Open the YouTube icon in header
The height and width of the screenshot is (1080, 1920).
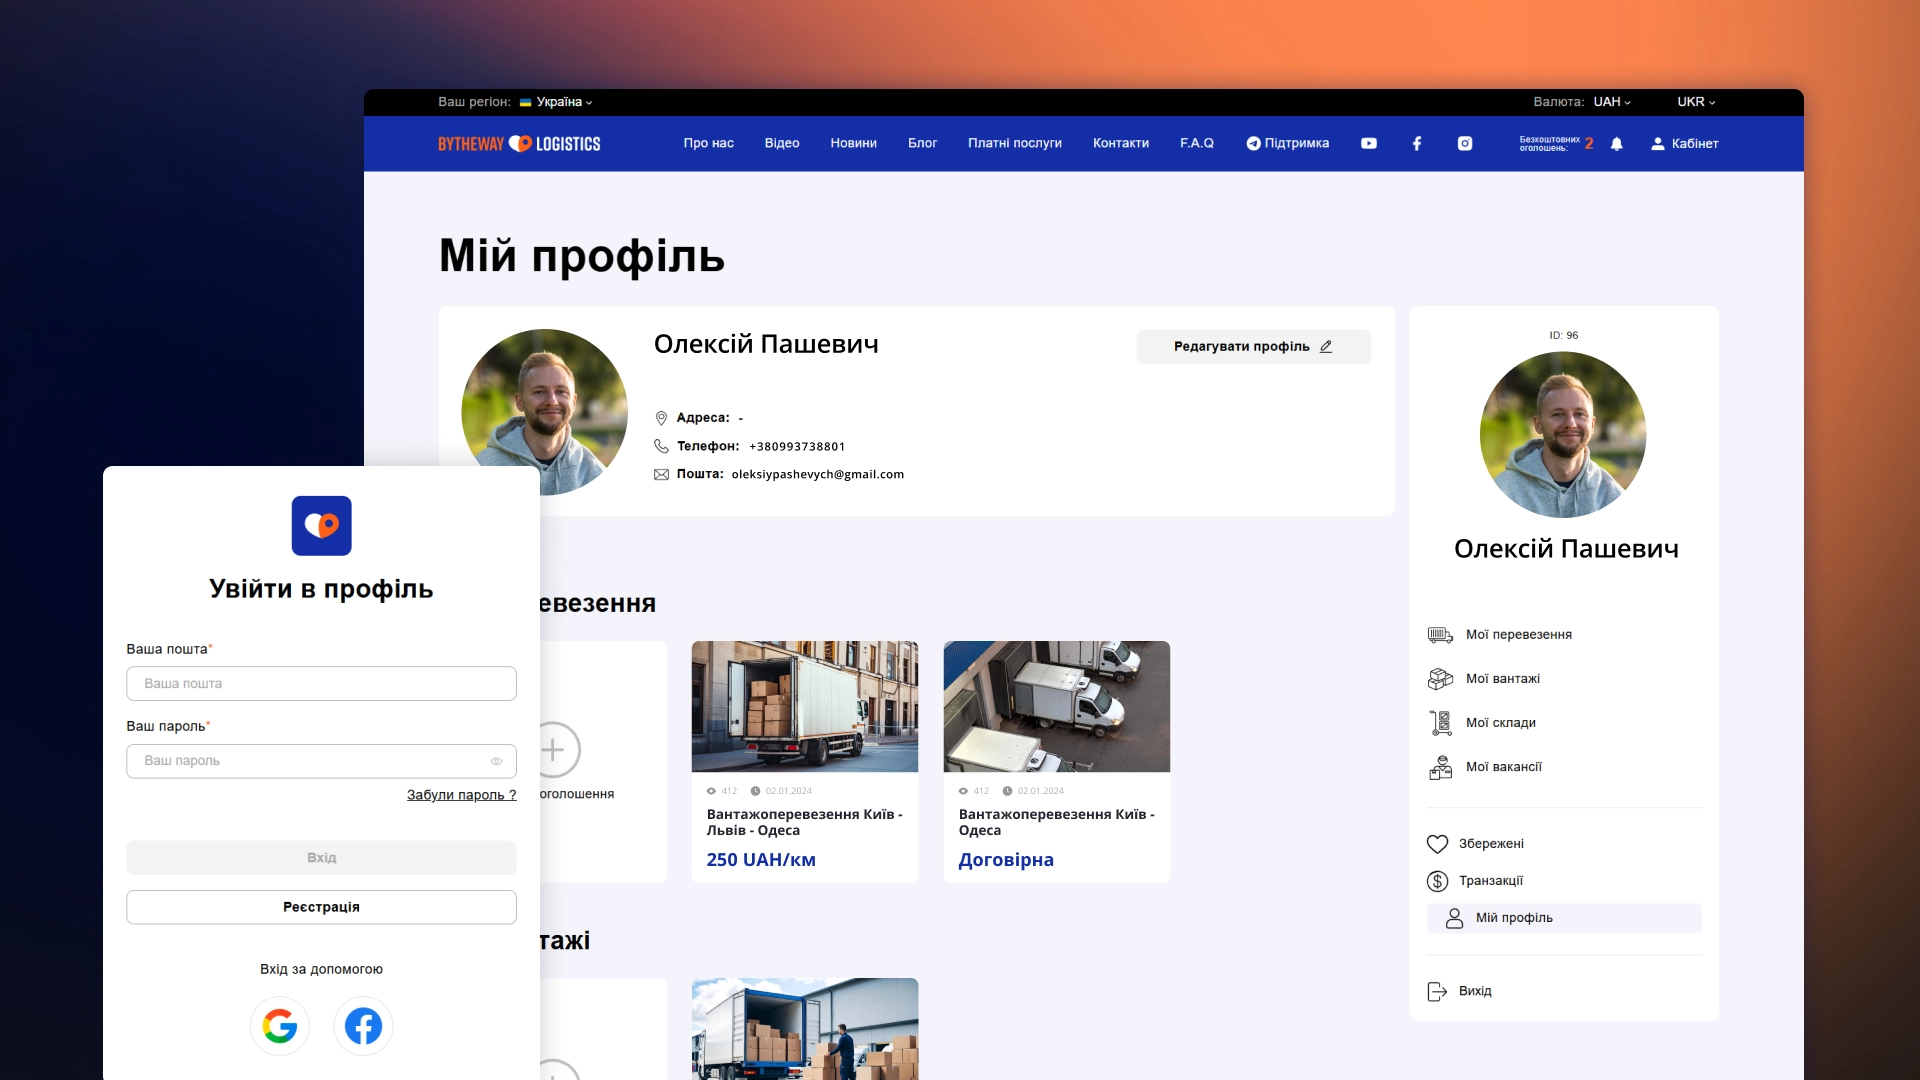[x=1368, y=143]
